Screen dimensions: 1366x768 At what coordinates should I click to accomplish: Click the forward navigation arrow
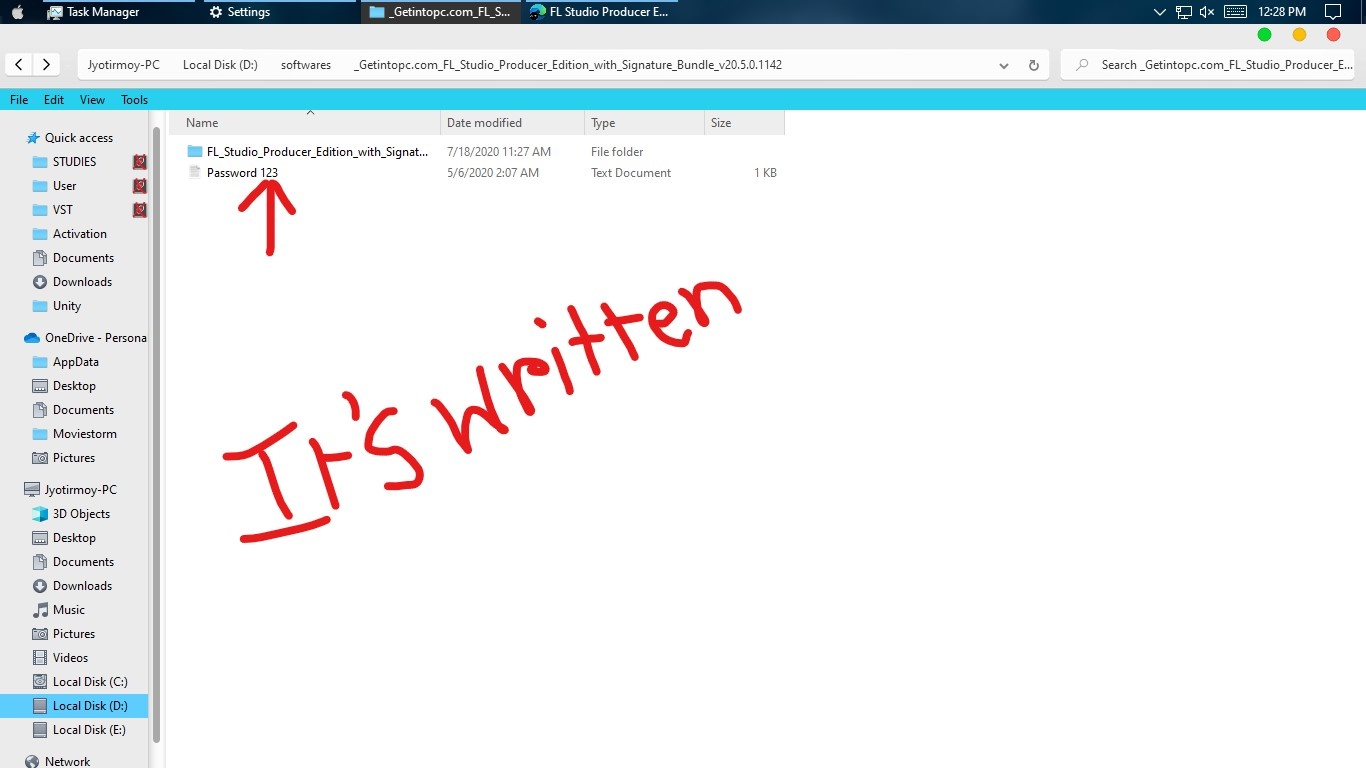pos(46,64)
